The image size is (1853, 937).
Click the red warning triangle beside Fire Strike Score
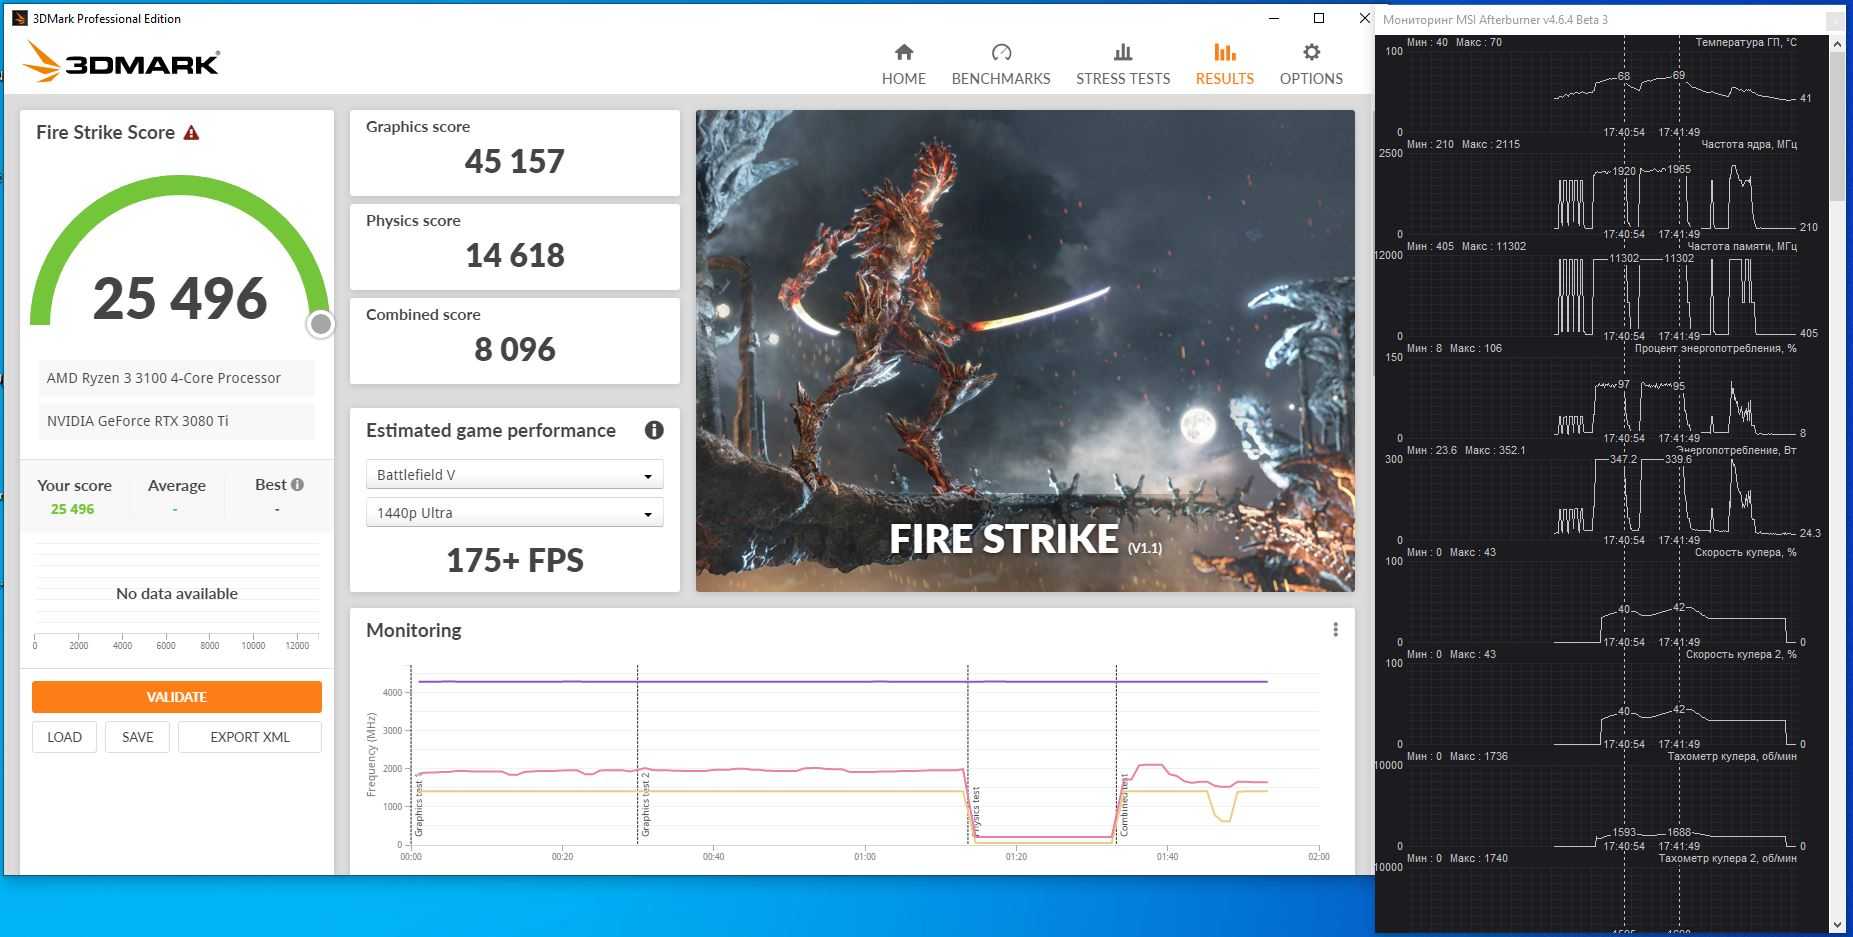[x=191, y=133]
